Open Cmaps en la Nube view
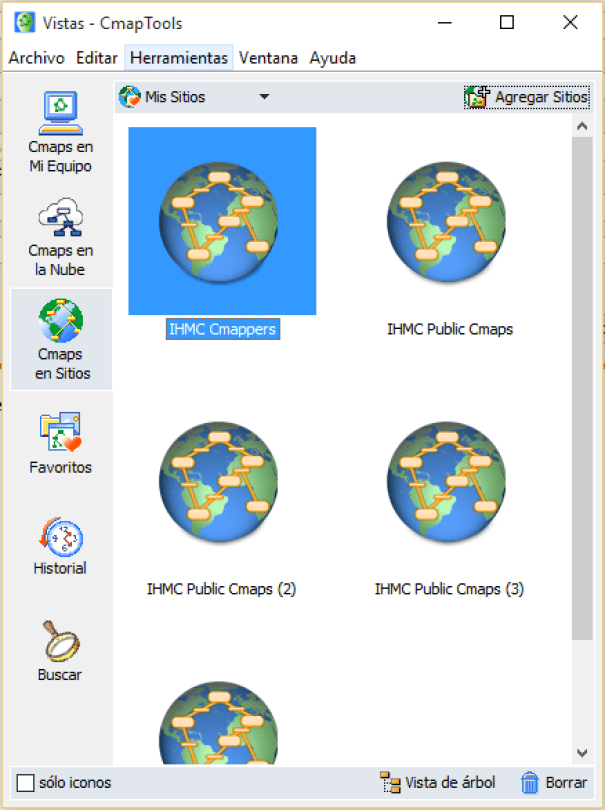The height and width of the screenshot is (810, 605). (x=60, y=236)
